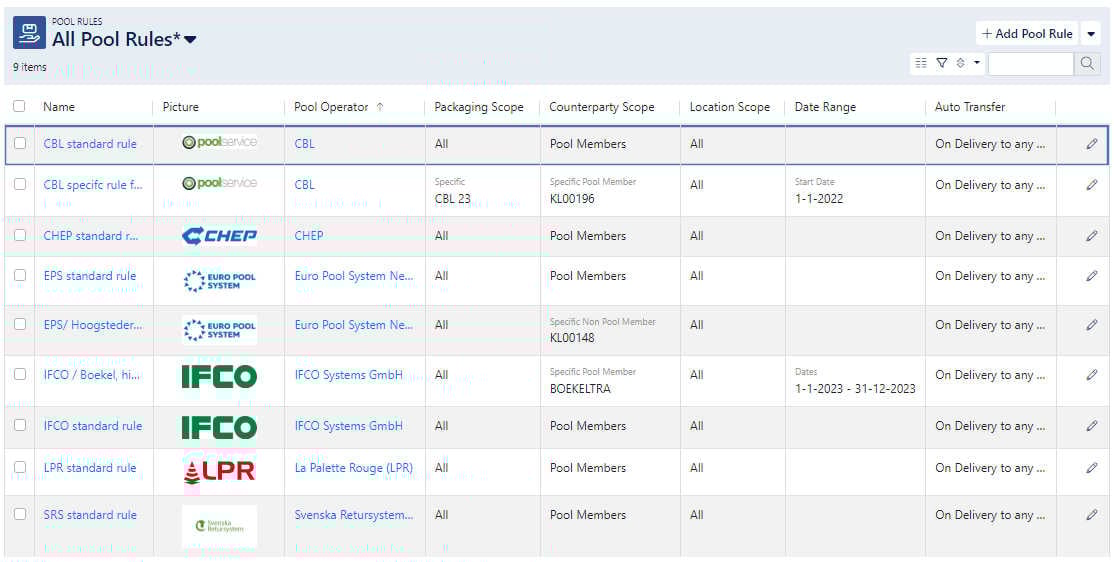1114x562 pixels.
Task: Click the Name column header
Action: [x=59, y=107]
